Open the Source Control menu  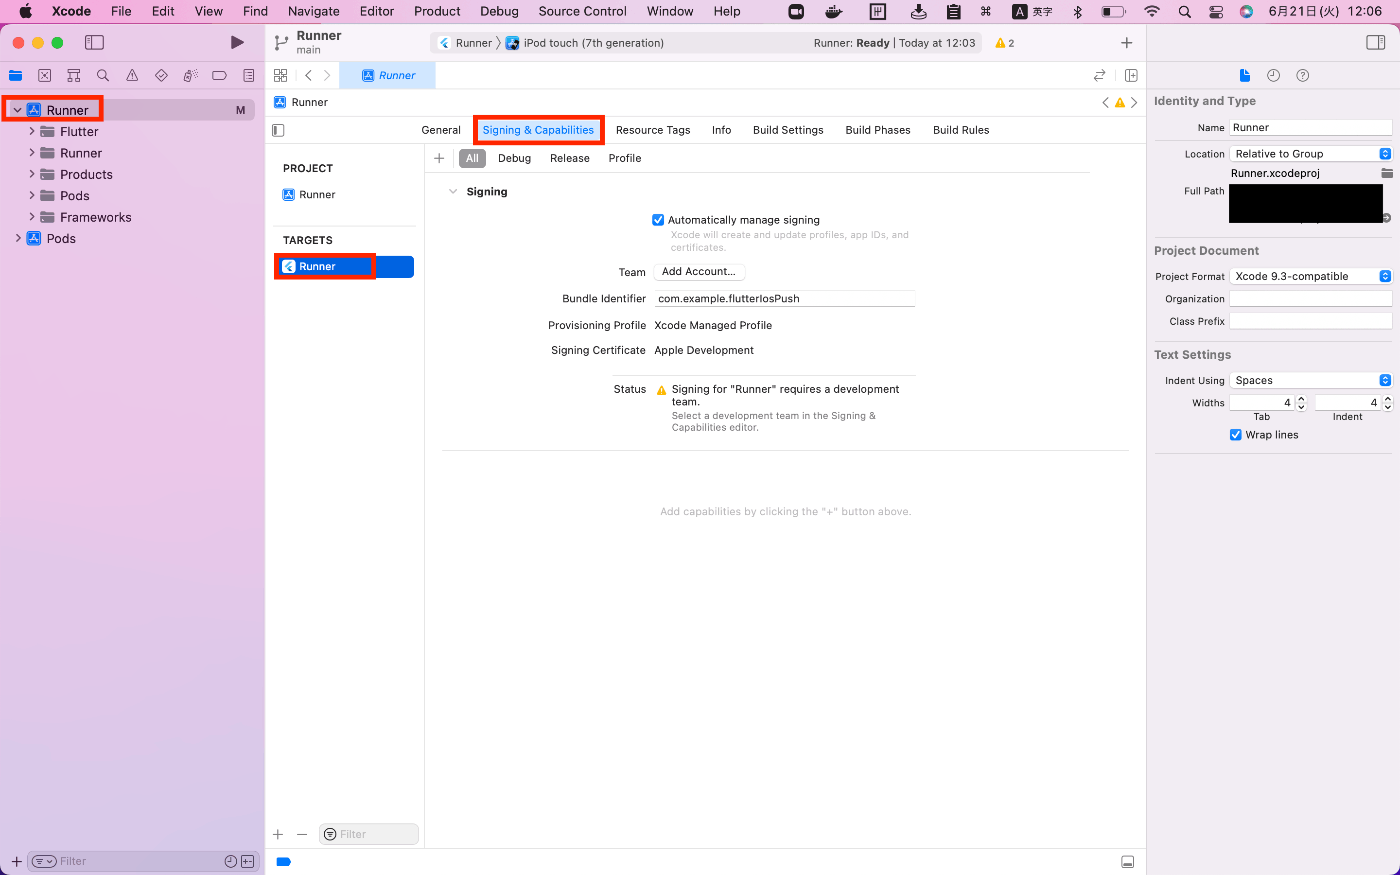582,11
